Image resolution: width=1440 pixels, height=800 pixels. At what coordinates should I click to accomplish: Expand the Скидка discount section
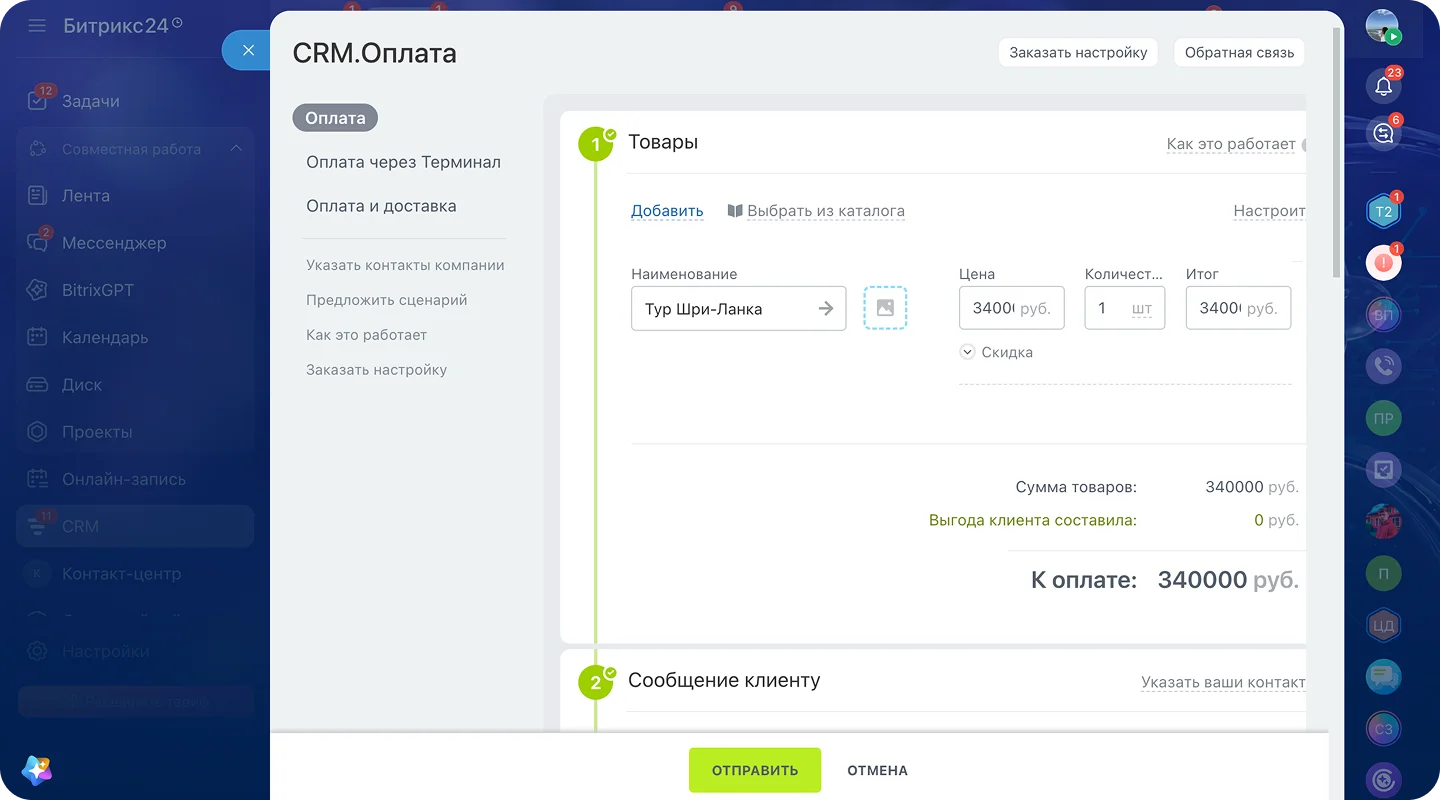coord(996,352)
